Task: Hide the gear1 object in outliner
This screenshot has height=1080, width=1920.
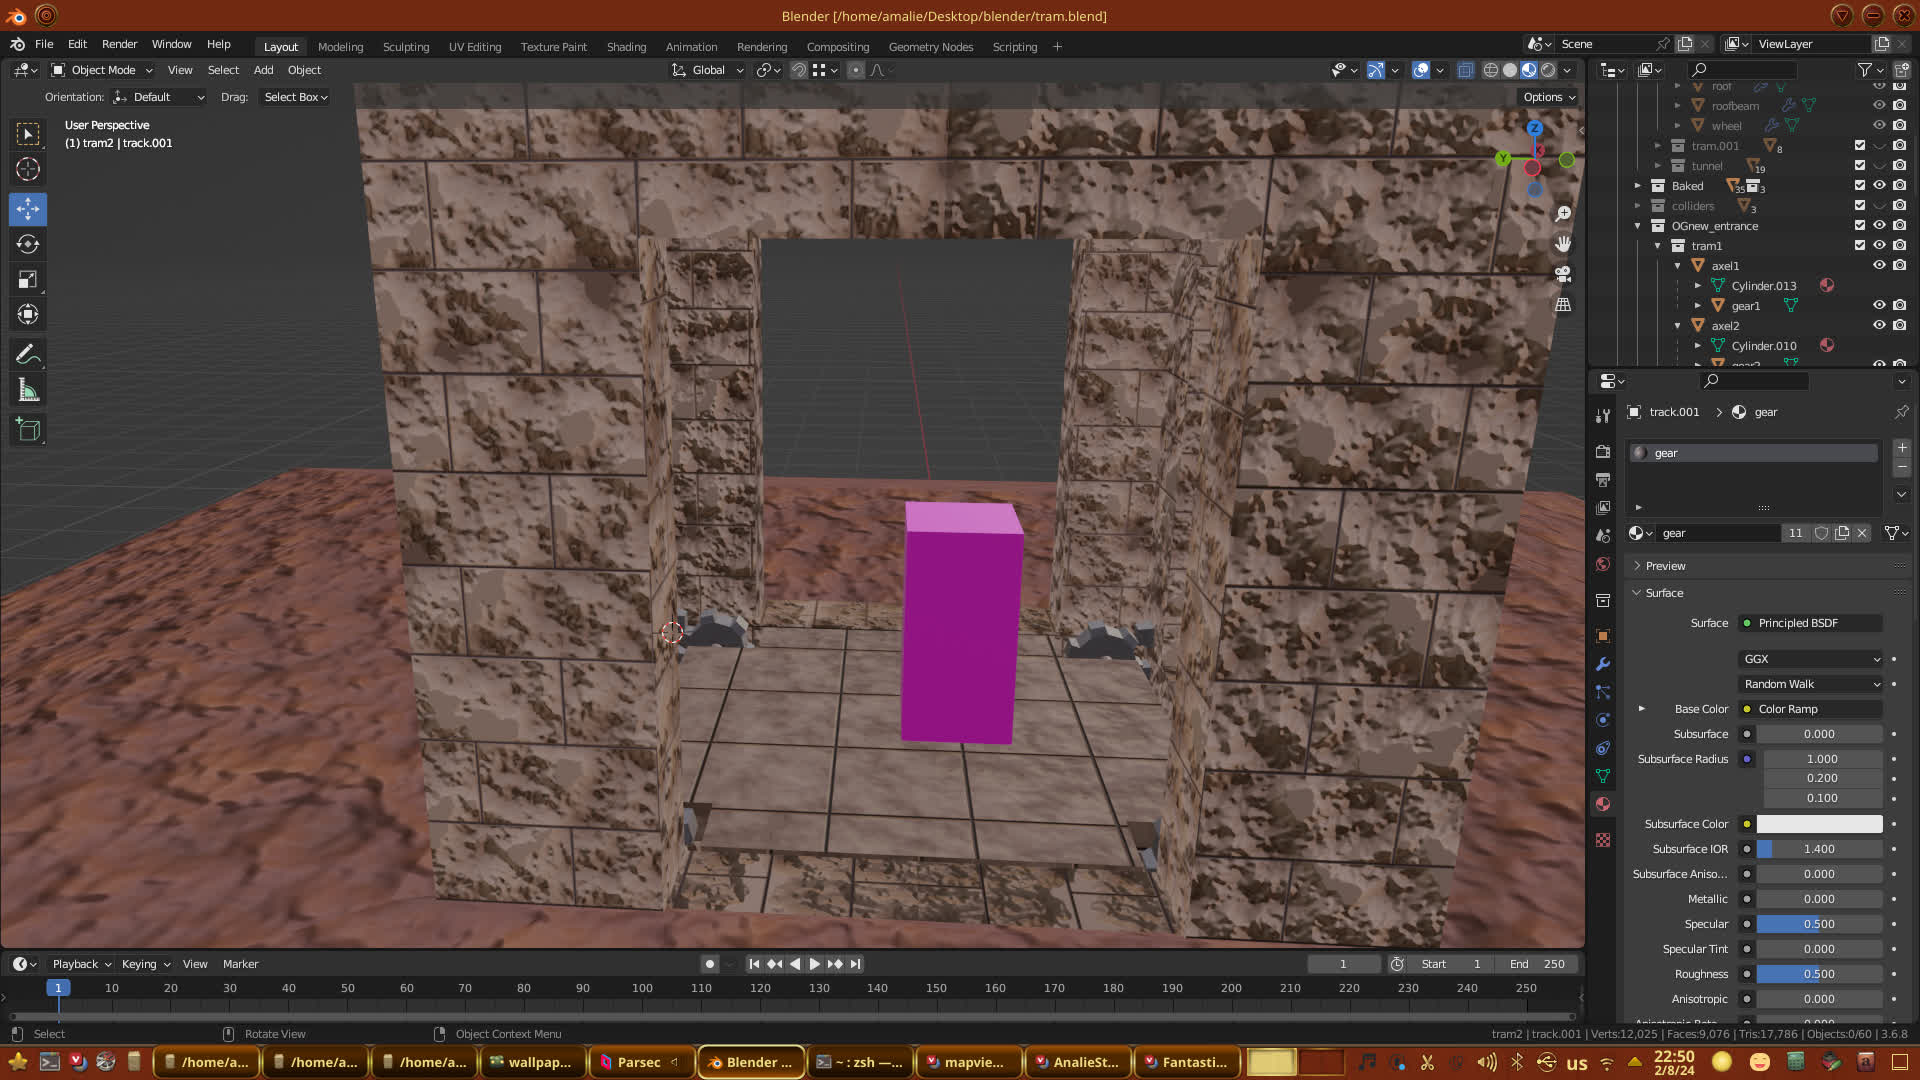Action: pyautogui.click(x=1879, y=305)
